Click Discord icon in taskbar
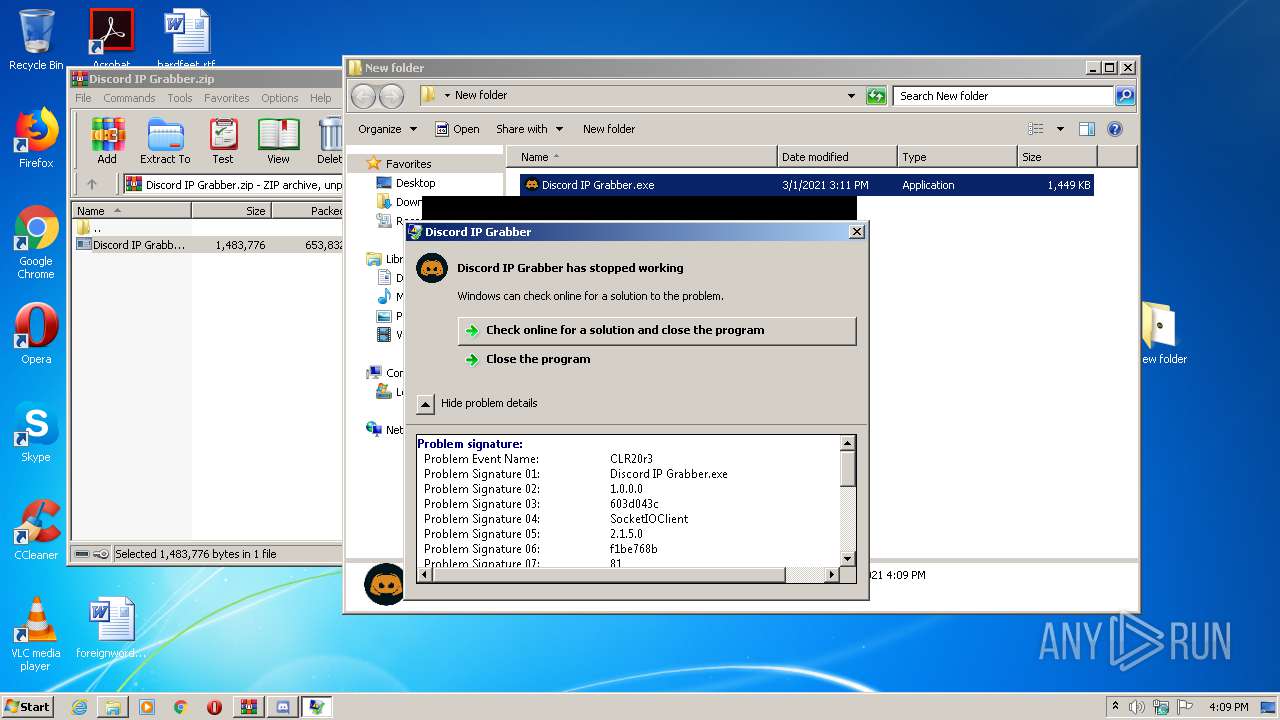 pos(282,707)
